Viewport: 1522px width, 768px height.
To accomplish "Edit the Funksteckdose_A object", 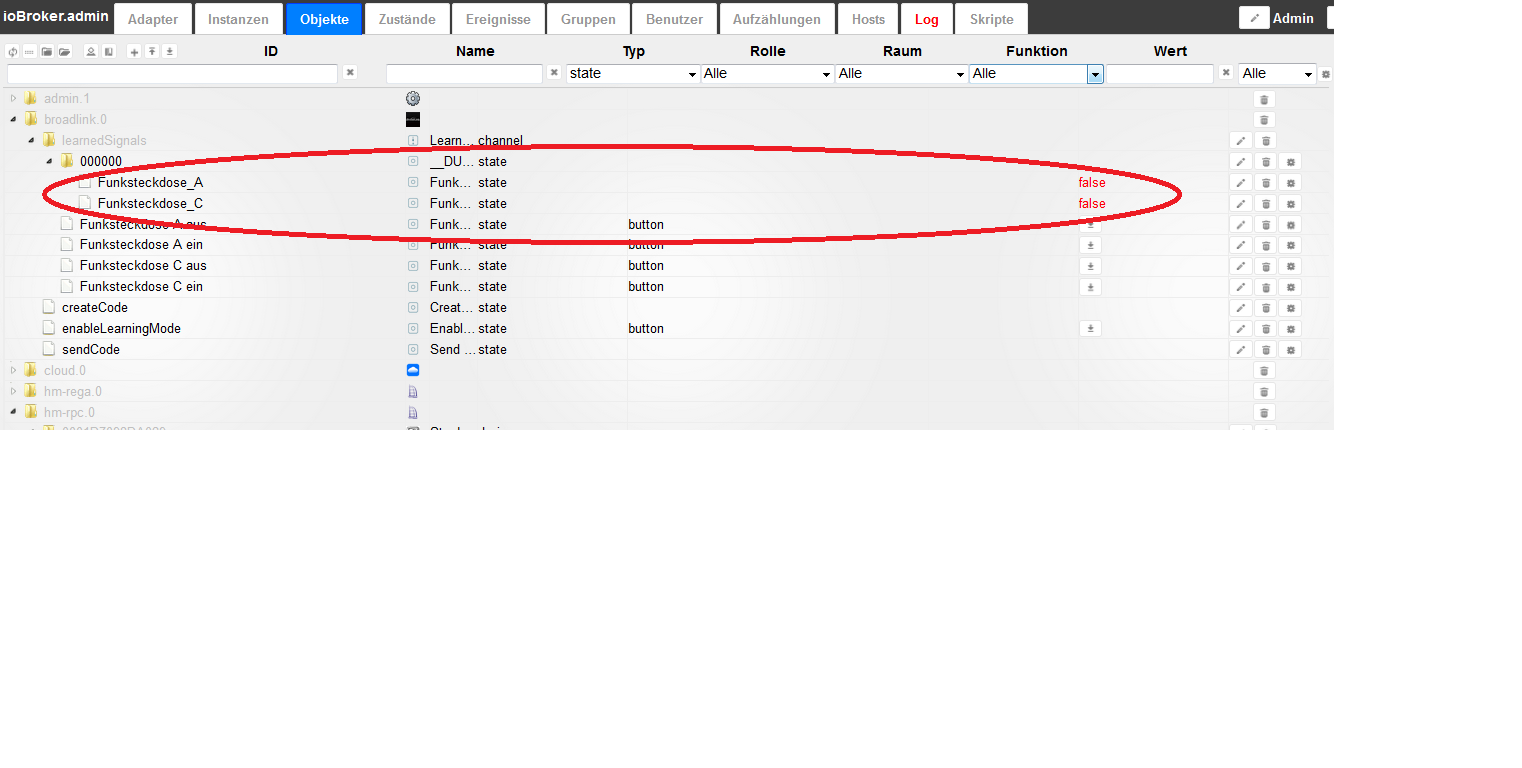I will (x=1240, y=183).
